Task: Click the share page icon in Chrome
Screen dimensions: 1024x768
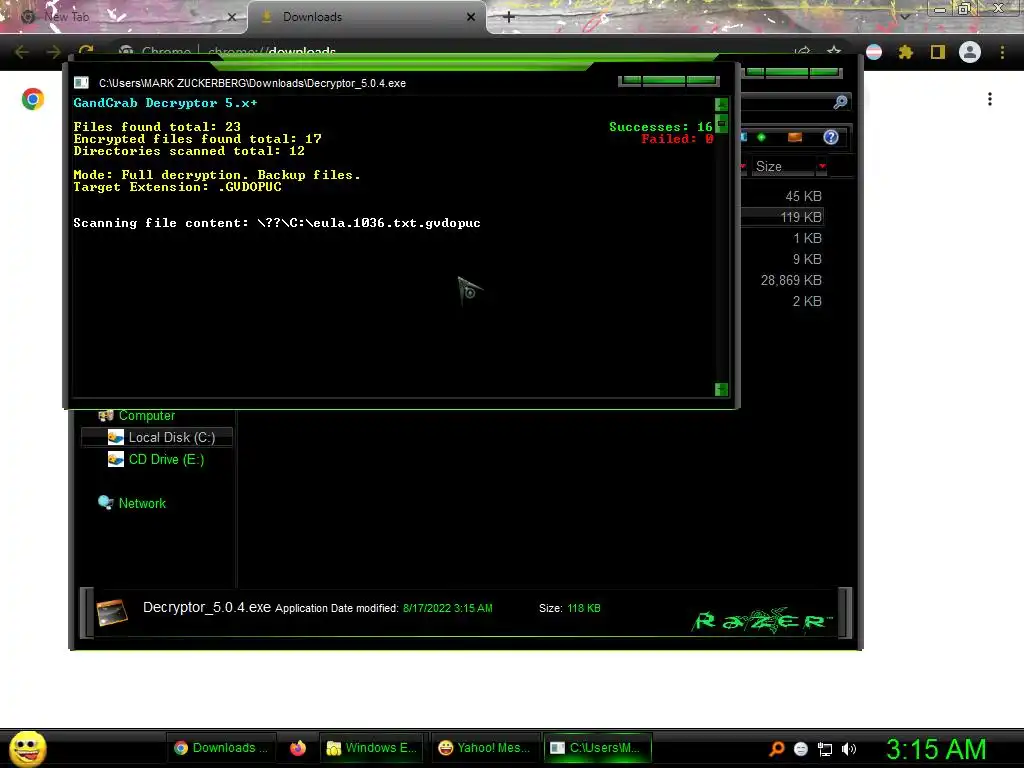Action: (x=803, y=52)
